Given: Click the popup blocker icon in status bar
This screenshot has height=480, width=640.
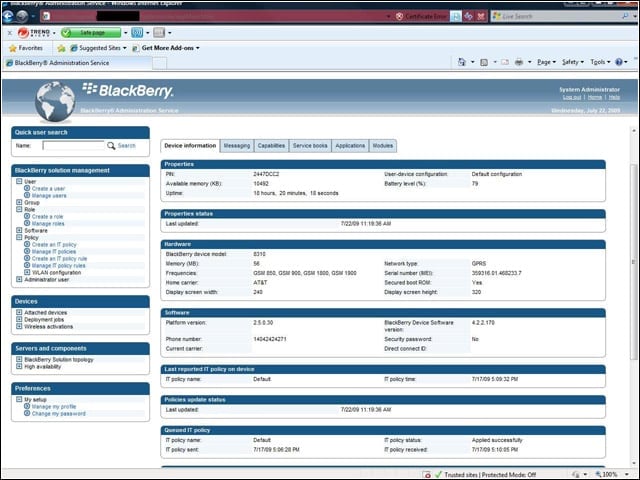Looking at the screenshot, I should [x=427, y=474].
